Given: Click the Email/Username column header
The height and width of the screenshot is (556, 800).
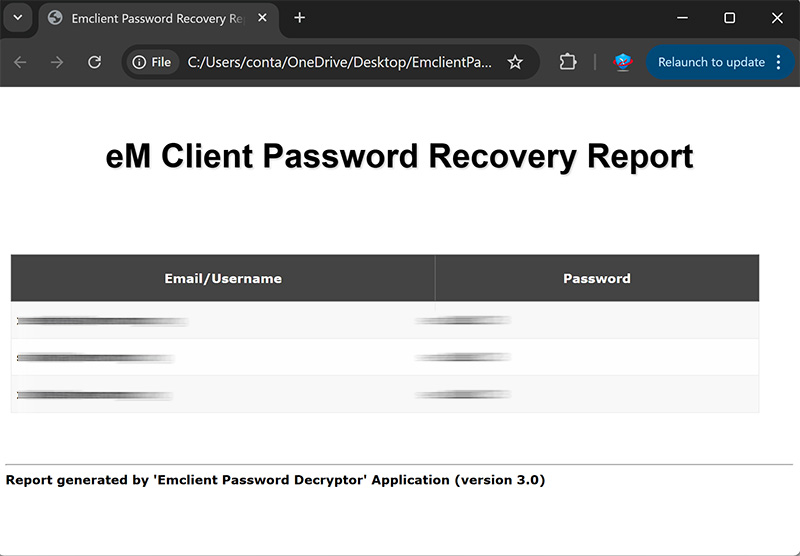Looking at the screenshot, I should (223, 278).
